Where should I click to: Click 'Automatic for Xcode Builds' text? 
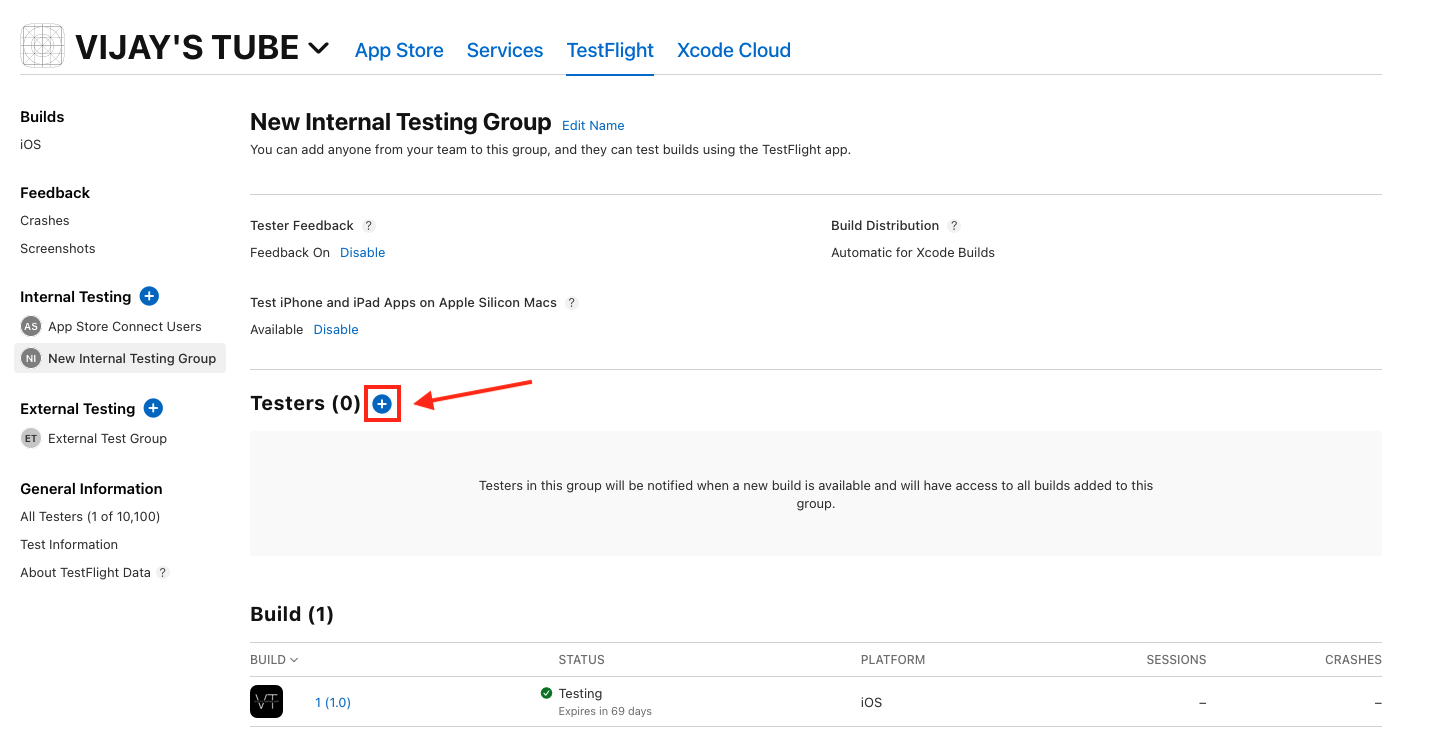tap(913, 252)
